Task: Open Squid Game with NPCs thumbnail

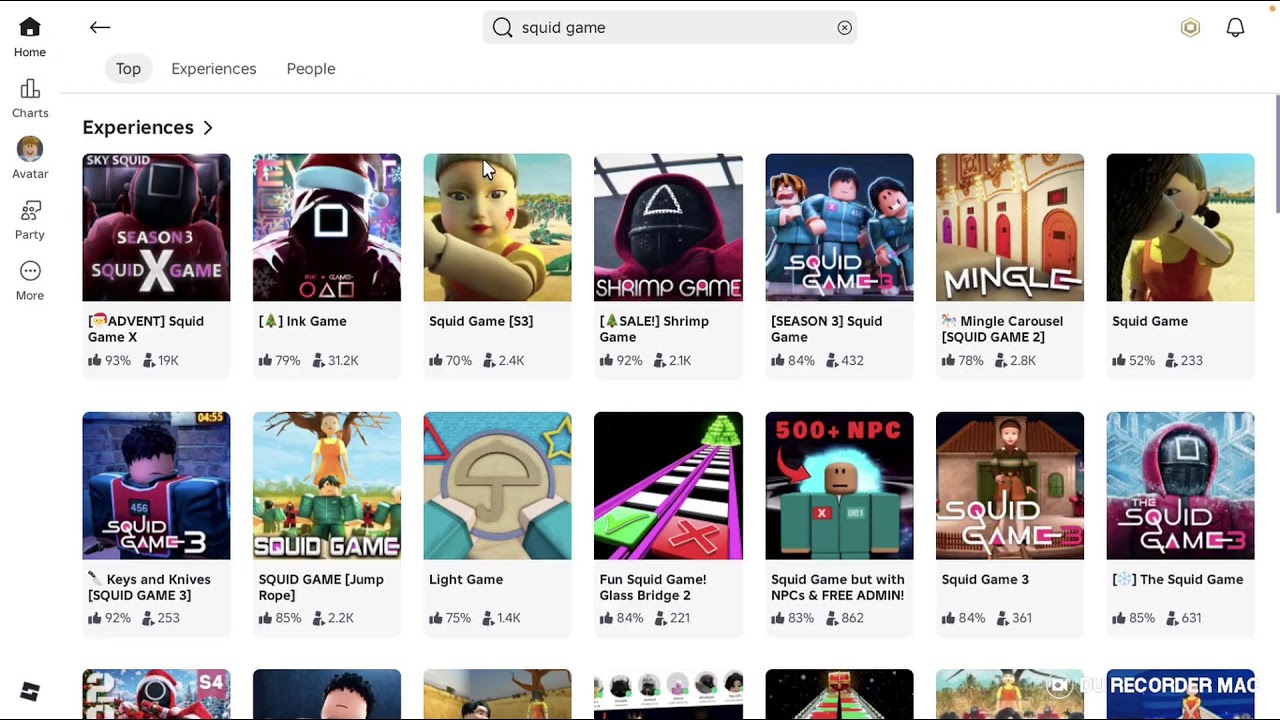Action: pyautogui.click(x=839, y=485)
